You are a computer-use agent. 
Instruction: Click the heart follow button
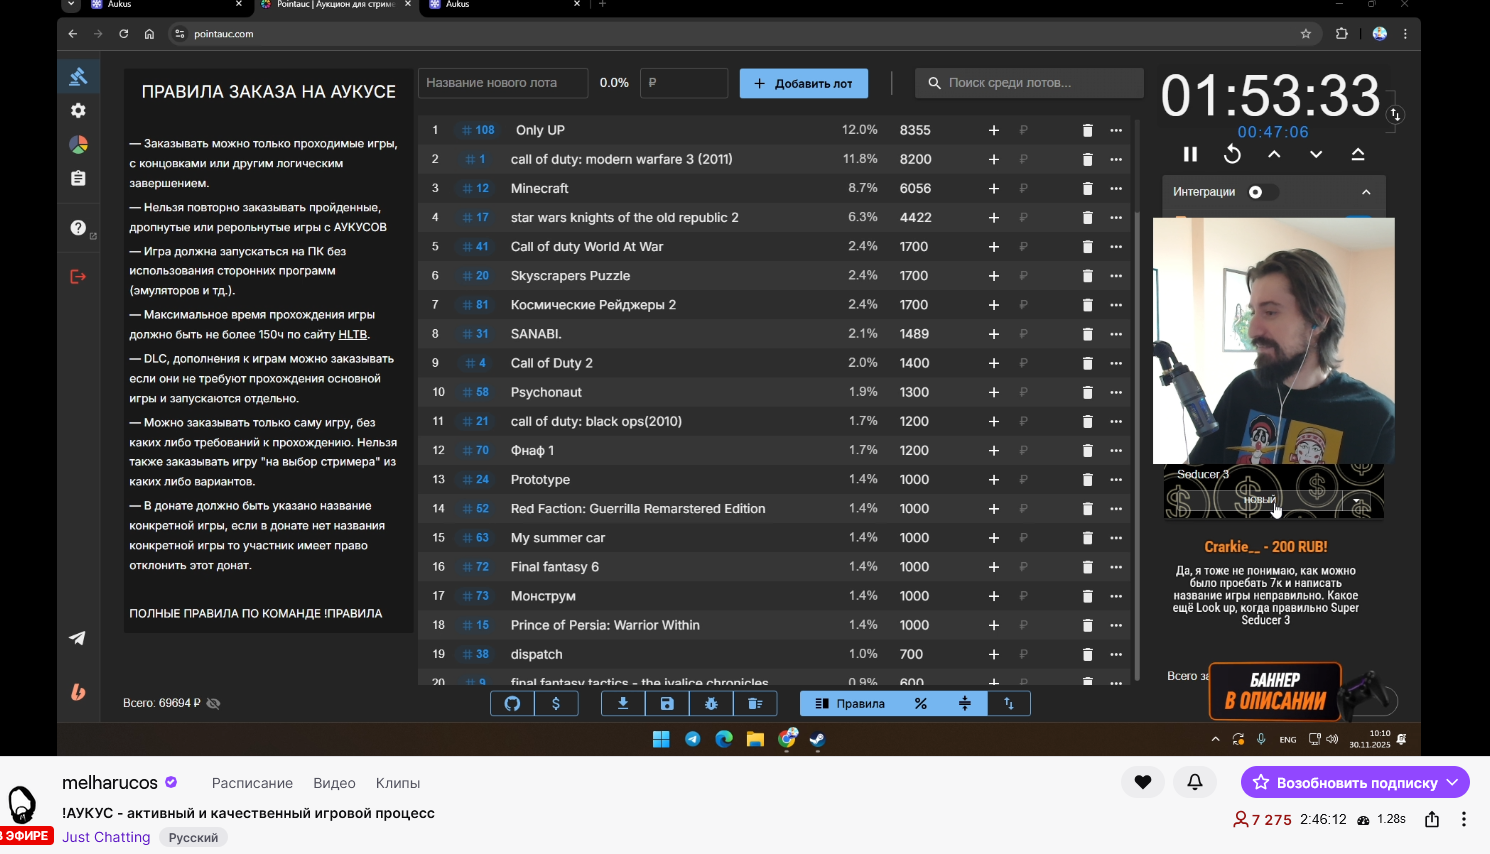tap(1143, 782)
